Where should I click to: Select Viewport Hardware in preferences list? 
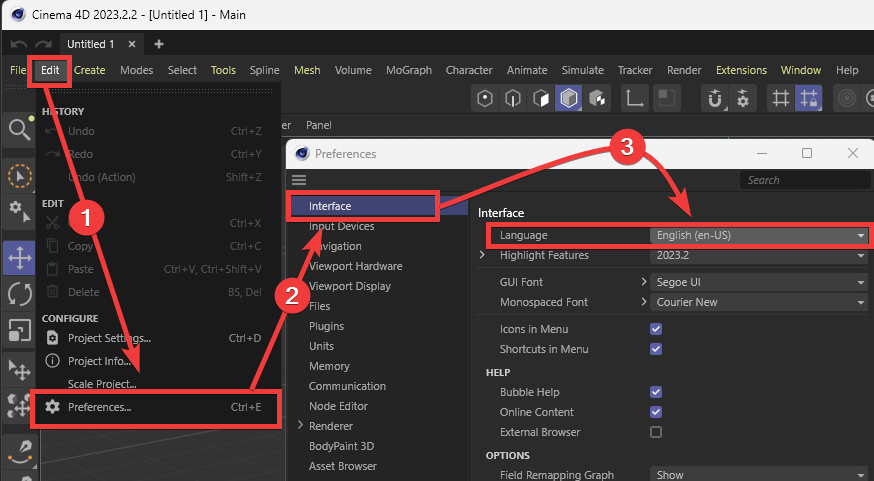click(355, 266)
